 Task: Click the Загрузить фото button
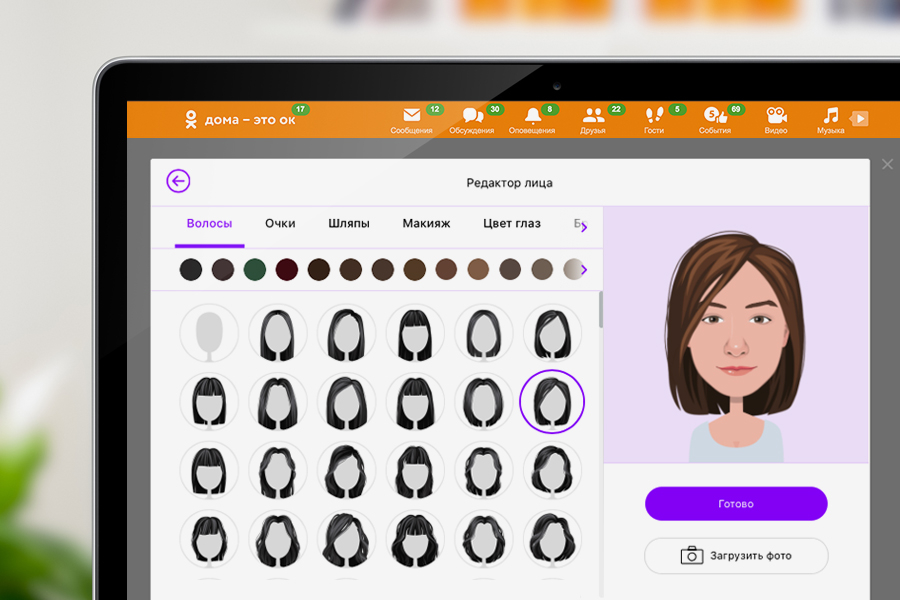pos(736,556)
